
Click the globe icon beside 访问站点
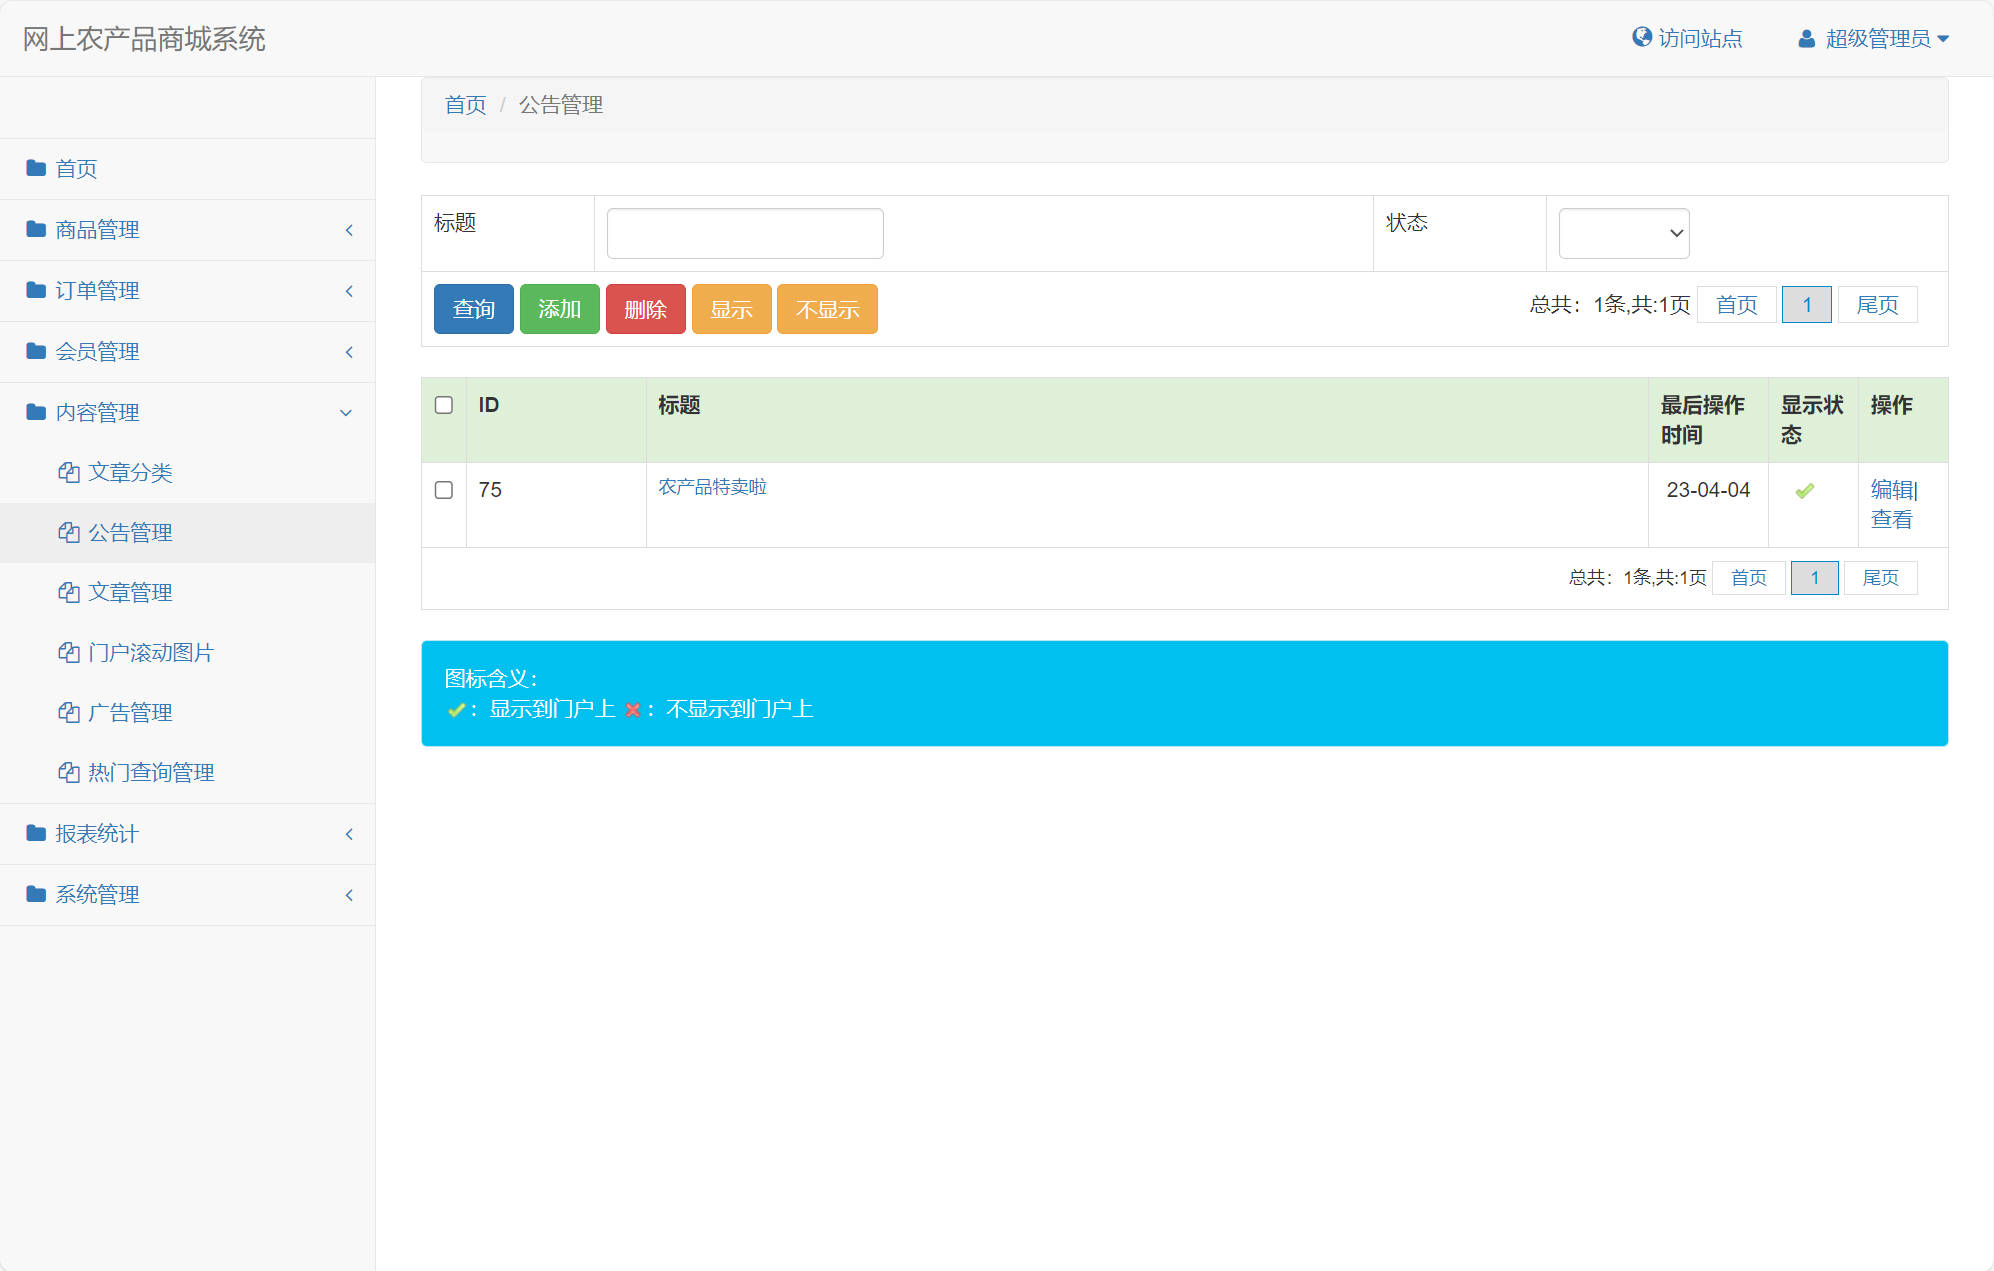click(x=1640, y=37)
